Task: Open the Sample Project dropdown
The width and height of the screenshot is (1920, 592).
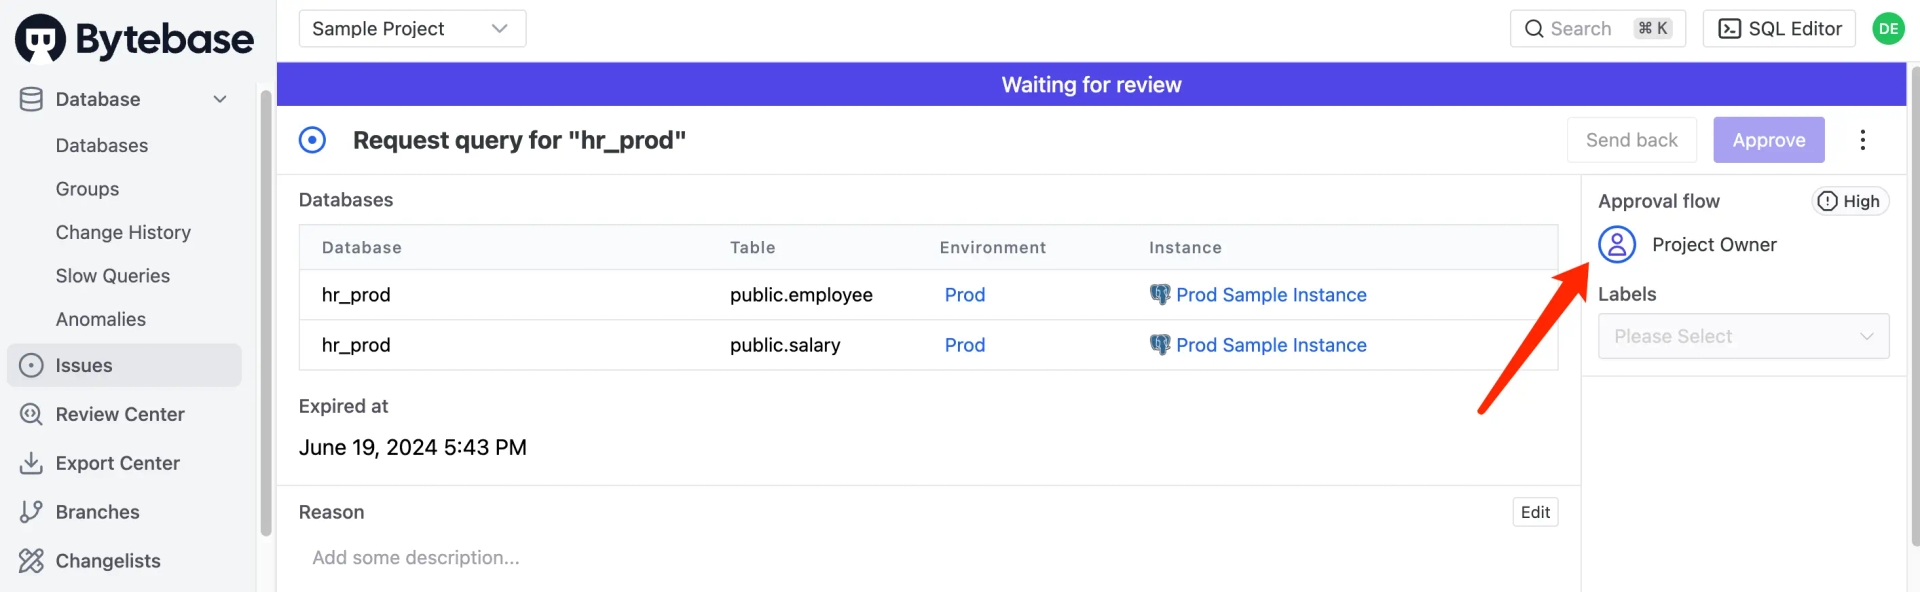Action: pyautogui.click(x=412, y=29)
